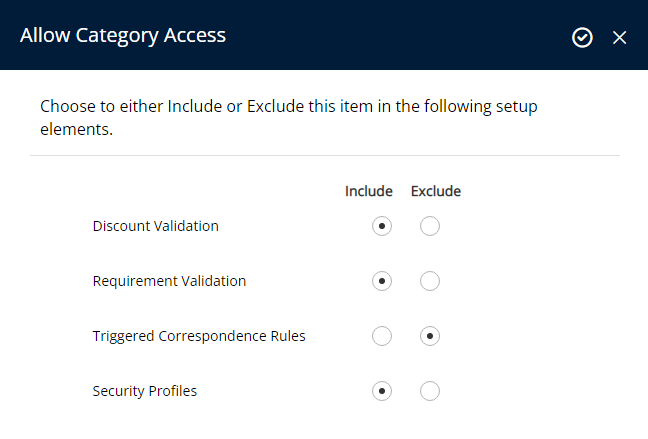Viewport: 648px width, 439px height.
Task: Click the Include column header
Action: [369, 191]
